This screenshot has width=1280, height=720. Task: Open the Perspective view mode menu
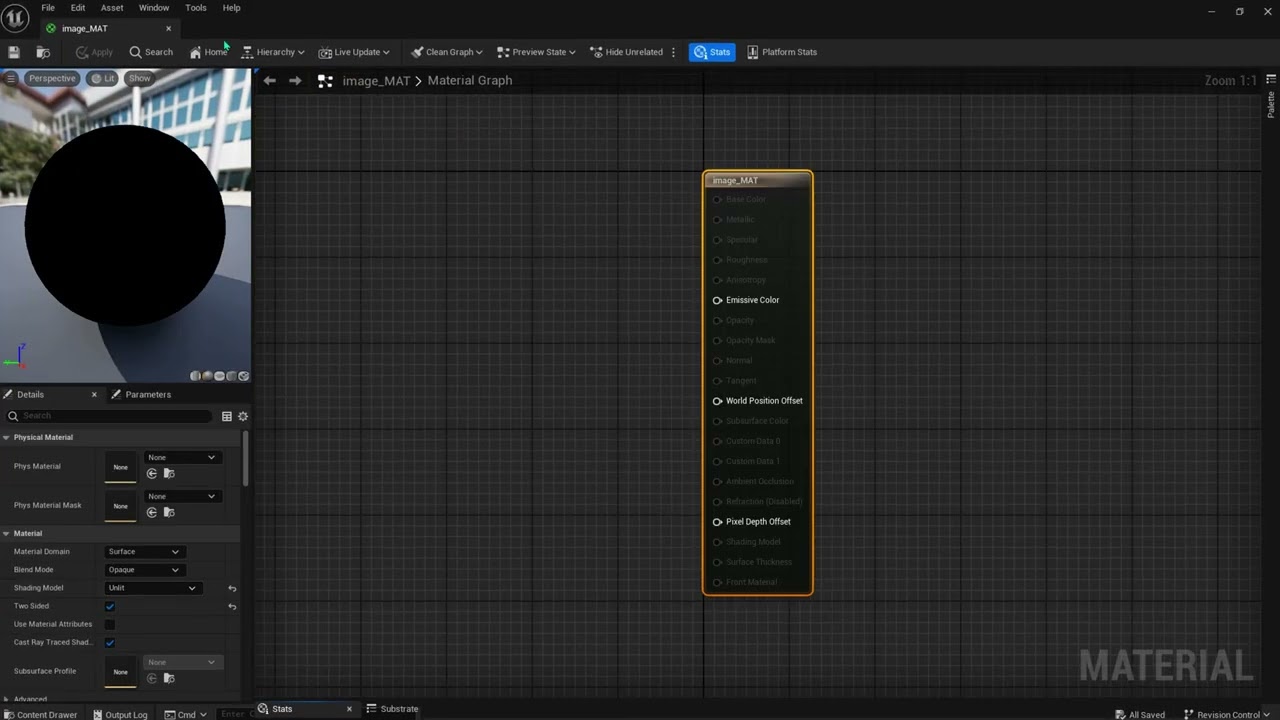pyautogui.click(x=51, y=78)
